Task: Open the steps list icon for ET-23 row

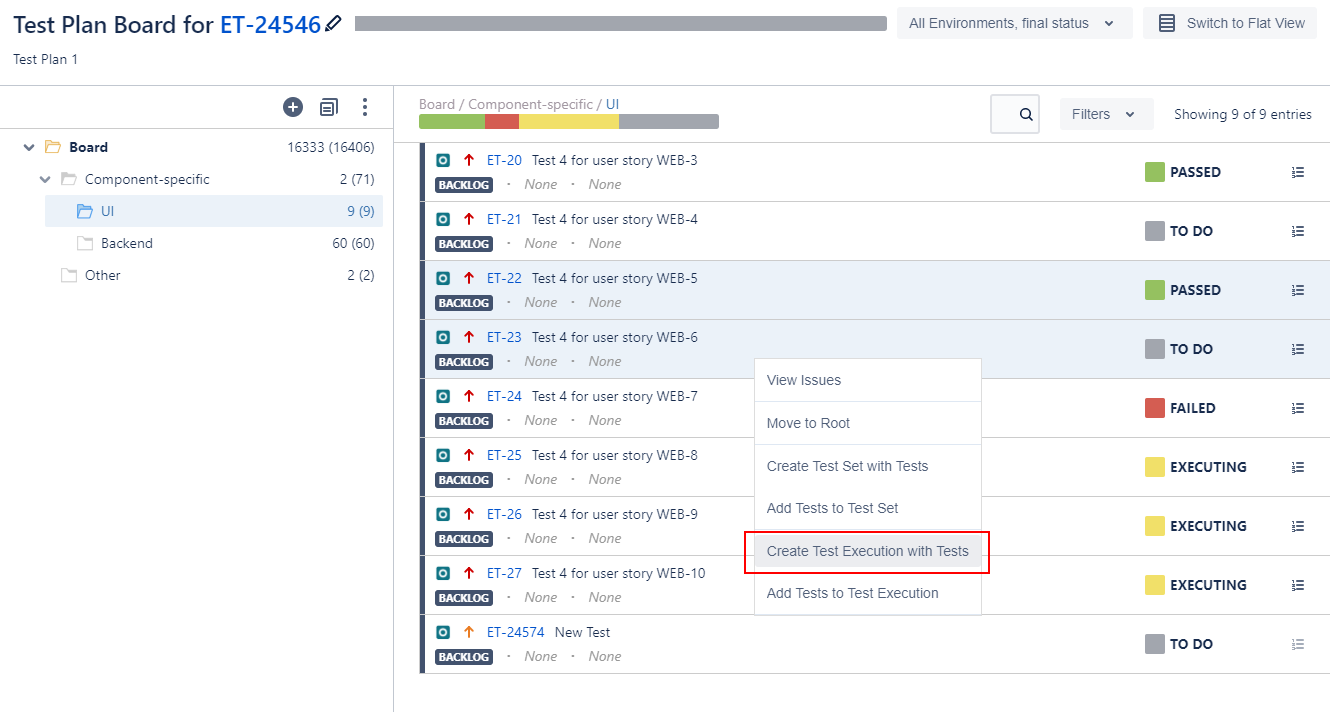Action: [x=1298, y=349]
